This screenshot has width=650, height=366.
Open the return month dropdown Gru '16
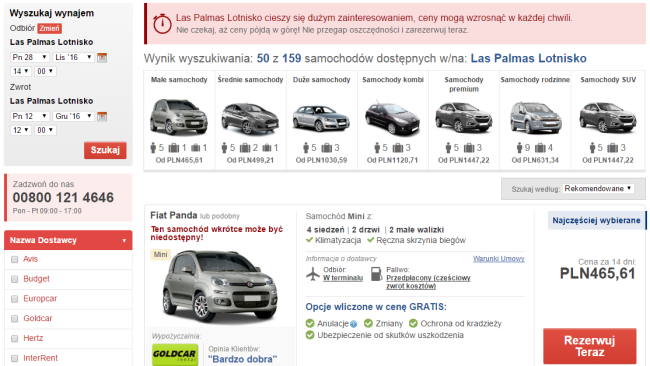73,116
